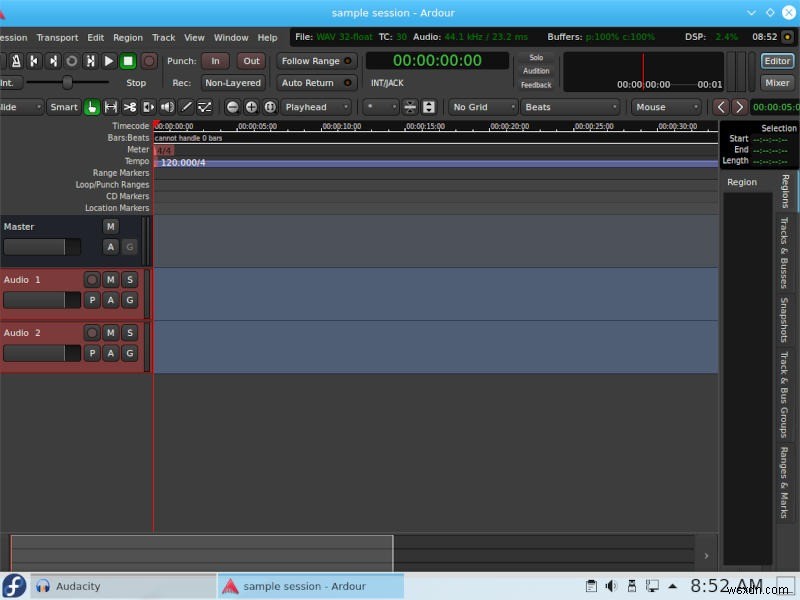Select the Internal Edit tool

point(205,107)
